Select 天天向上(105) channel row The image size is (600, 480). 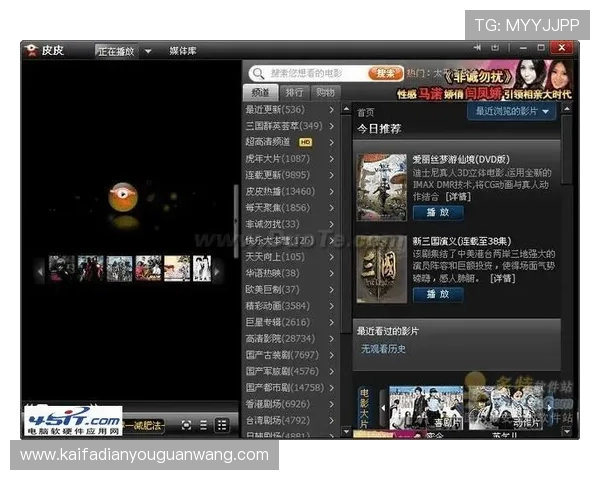click(x=290, y=257)
